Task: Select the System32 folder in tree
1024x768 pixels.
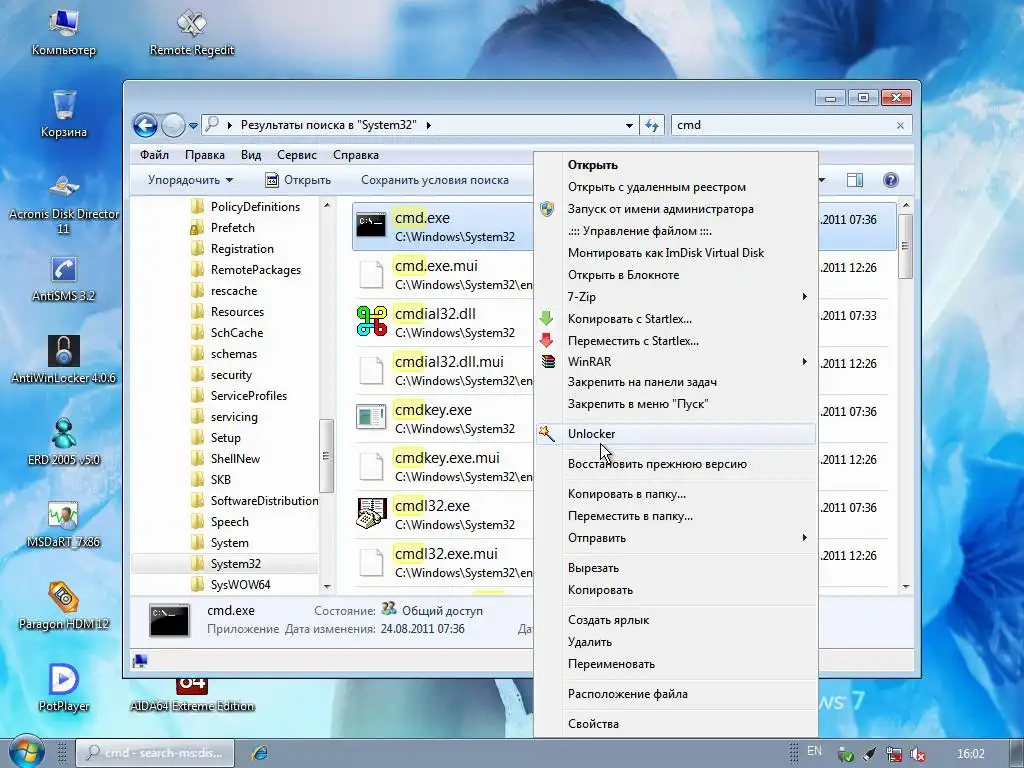Action: coord(225,564)
